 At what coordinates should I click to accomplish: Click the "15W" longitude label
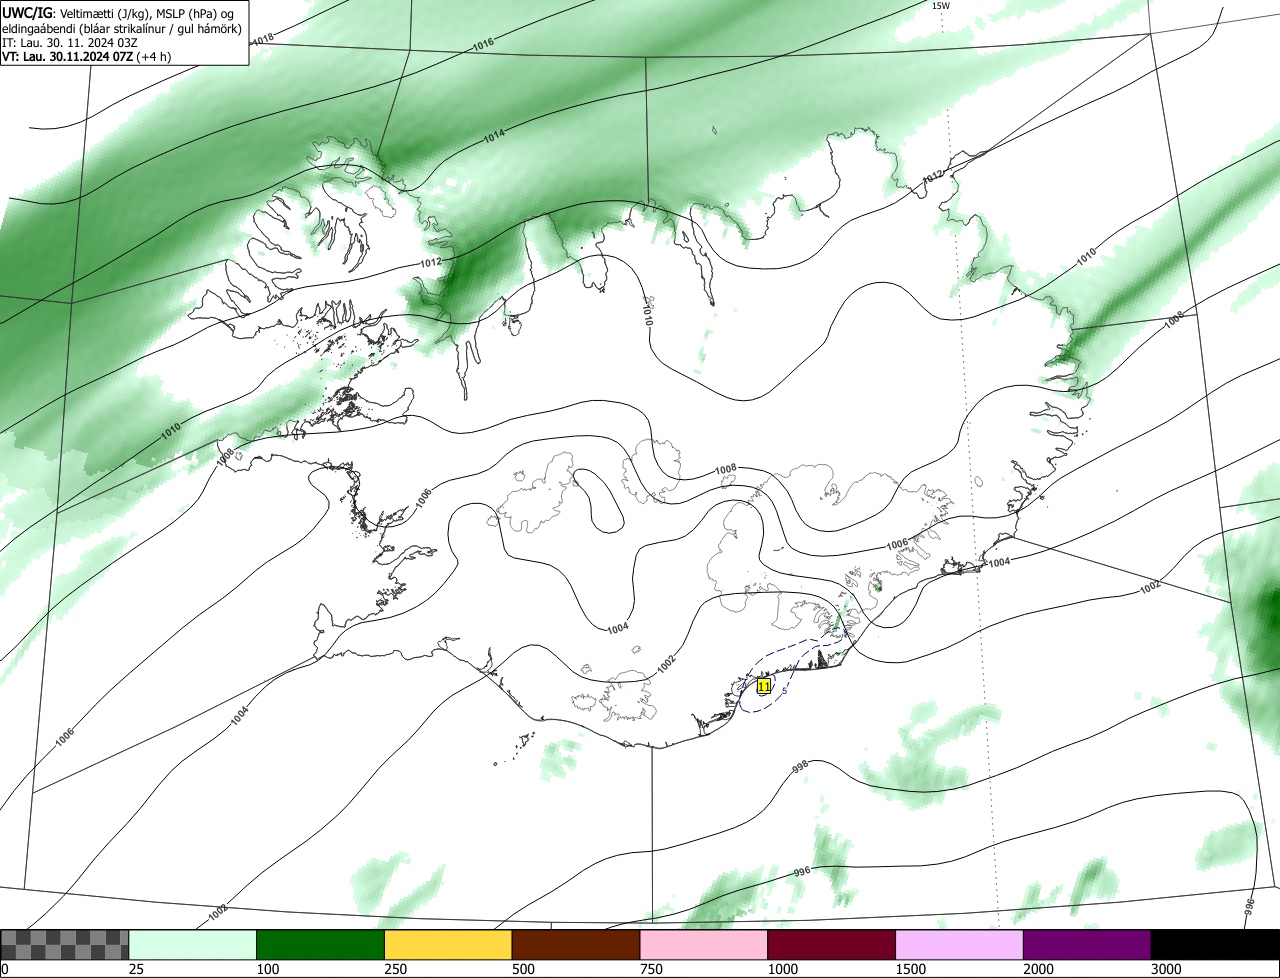tap(940, 6)
